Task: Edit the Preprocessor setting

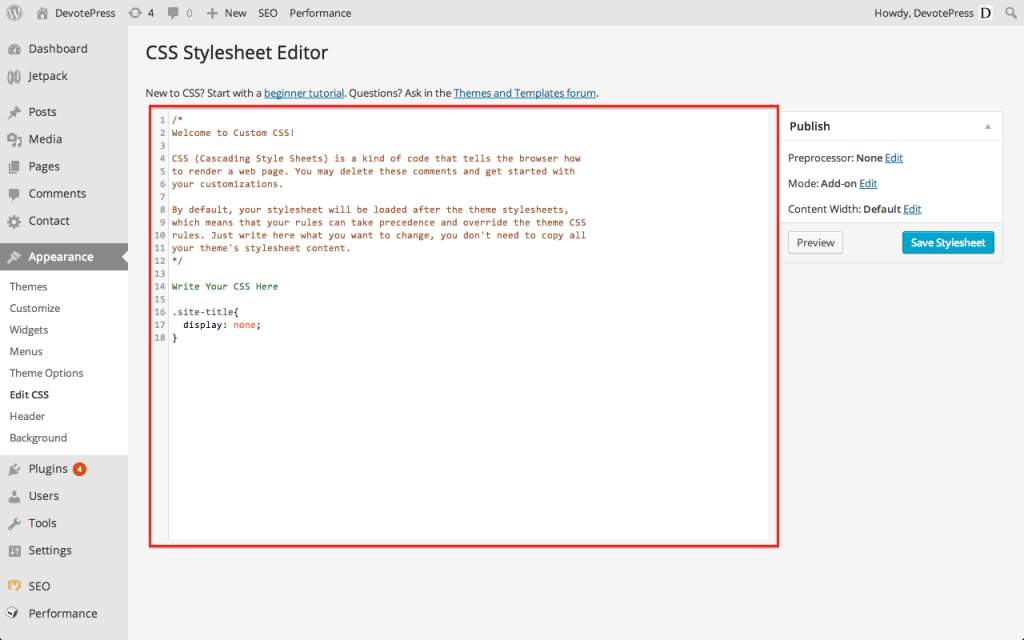Action: (x=893, y=157)
